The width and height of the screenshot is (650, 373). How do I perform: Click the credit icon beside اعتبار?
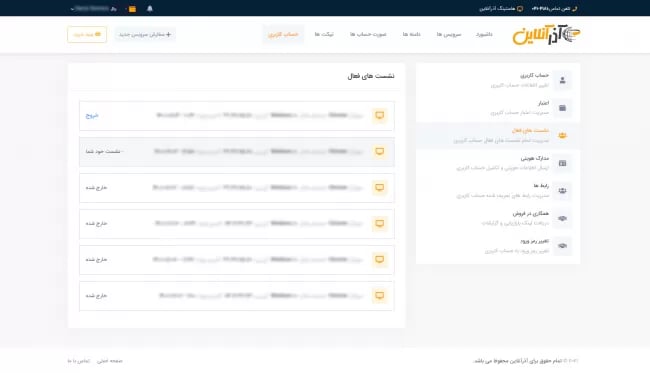pyautogui.click(x=563, y=108)
